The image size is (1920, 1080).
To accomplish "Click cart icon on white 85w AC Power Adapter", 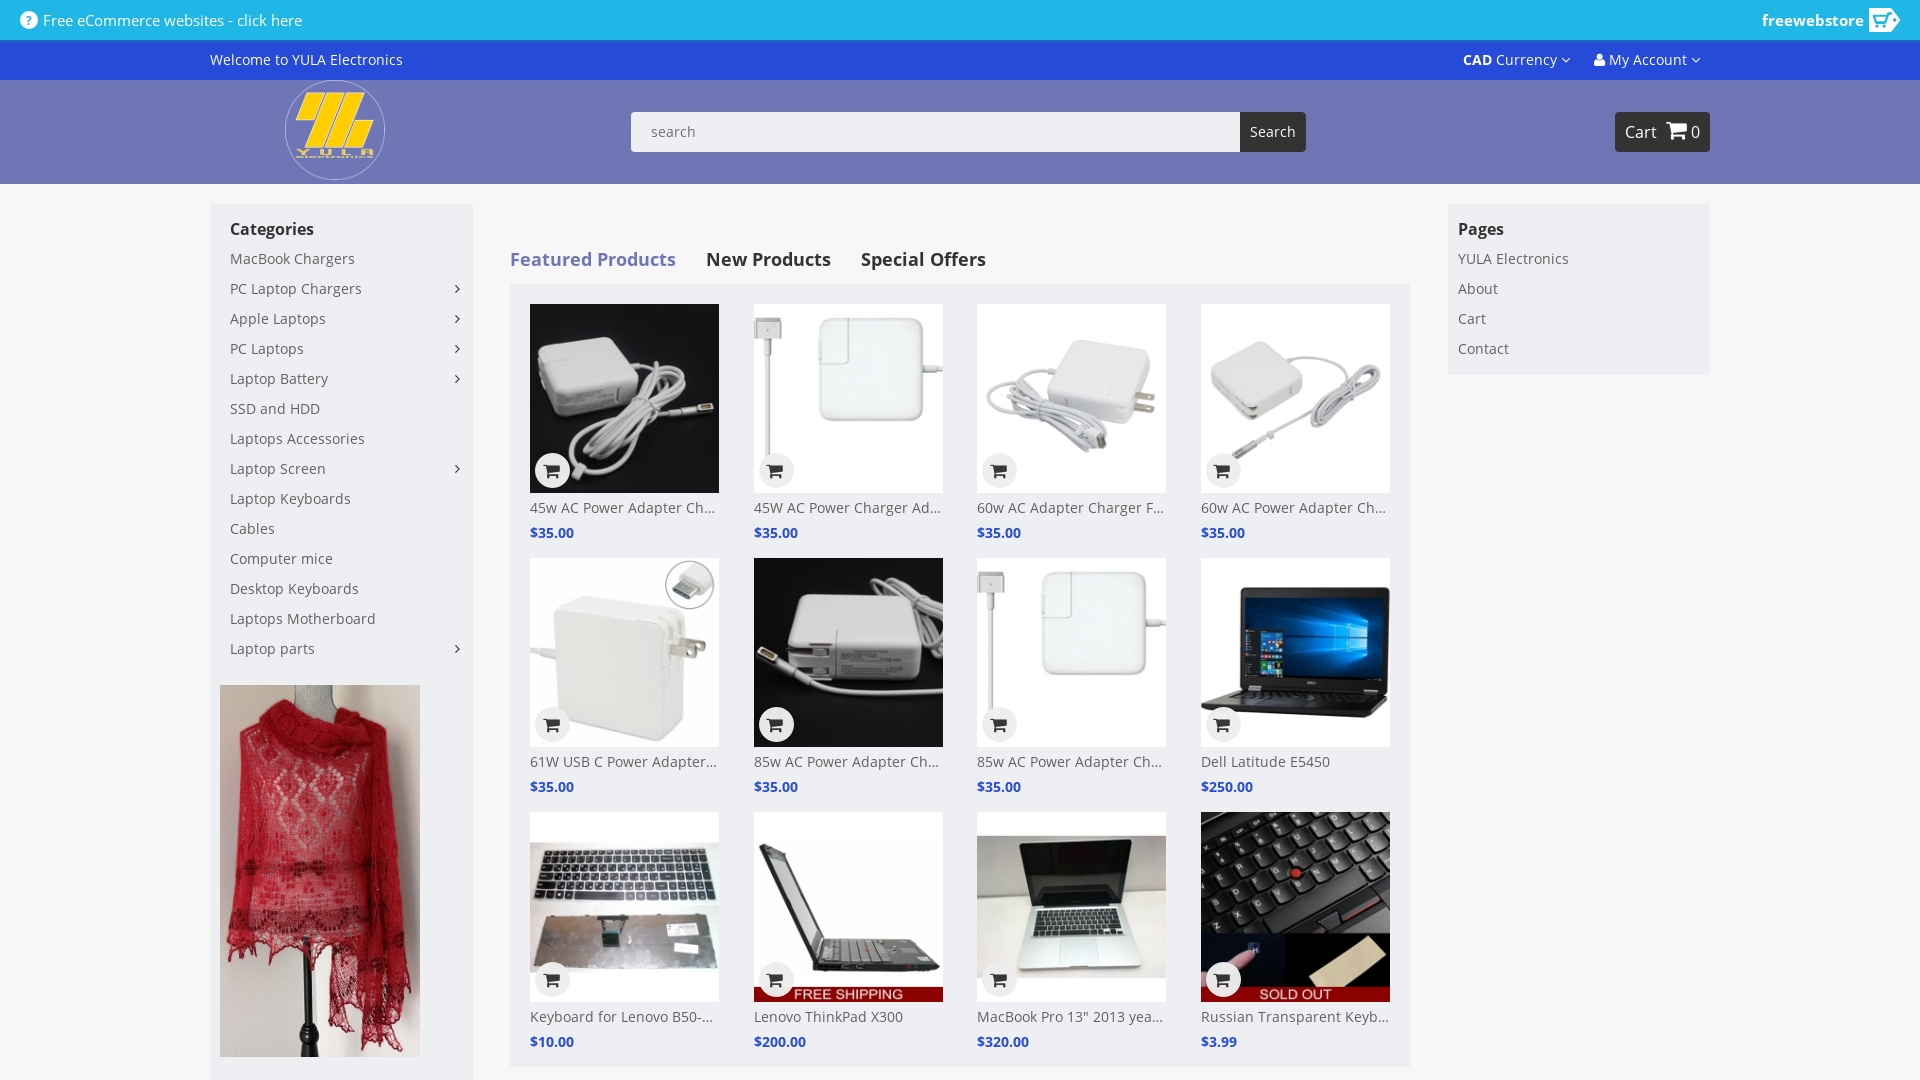I will 999,725.
